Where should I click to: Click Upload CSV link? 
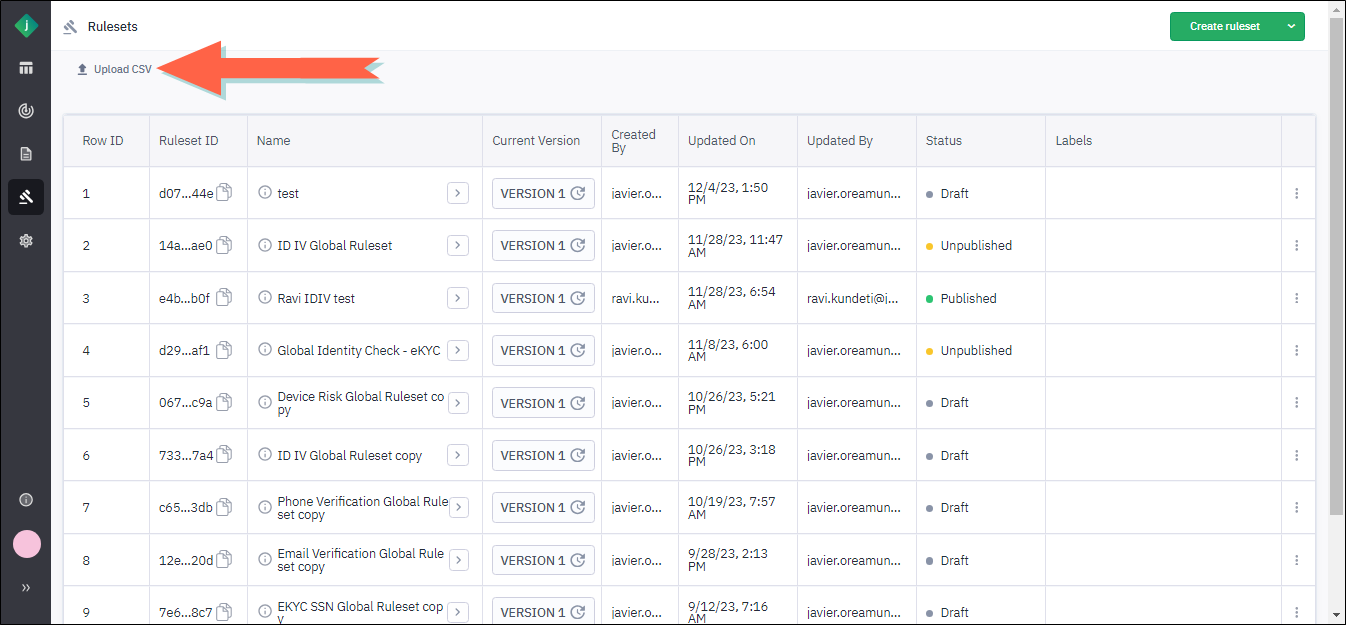(x=114, y=69)
